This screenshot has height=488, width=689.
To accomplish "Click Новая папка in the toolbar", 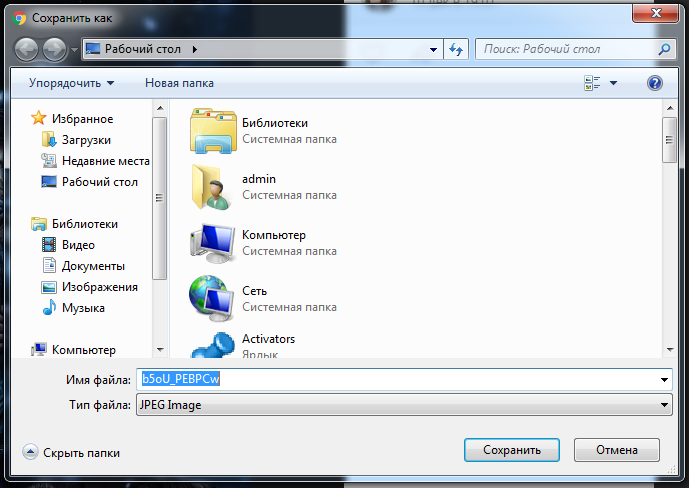I will point(179,83).
